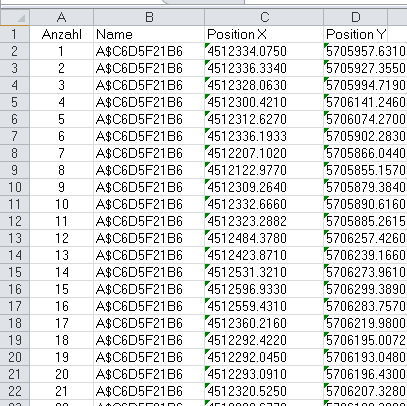Select cell with Anzahl value 10

coord(61,204)
